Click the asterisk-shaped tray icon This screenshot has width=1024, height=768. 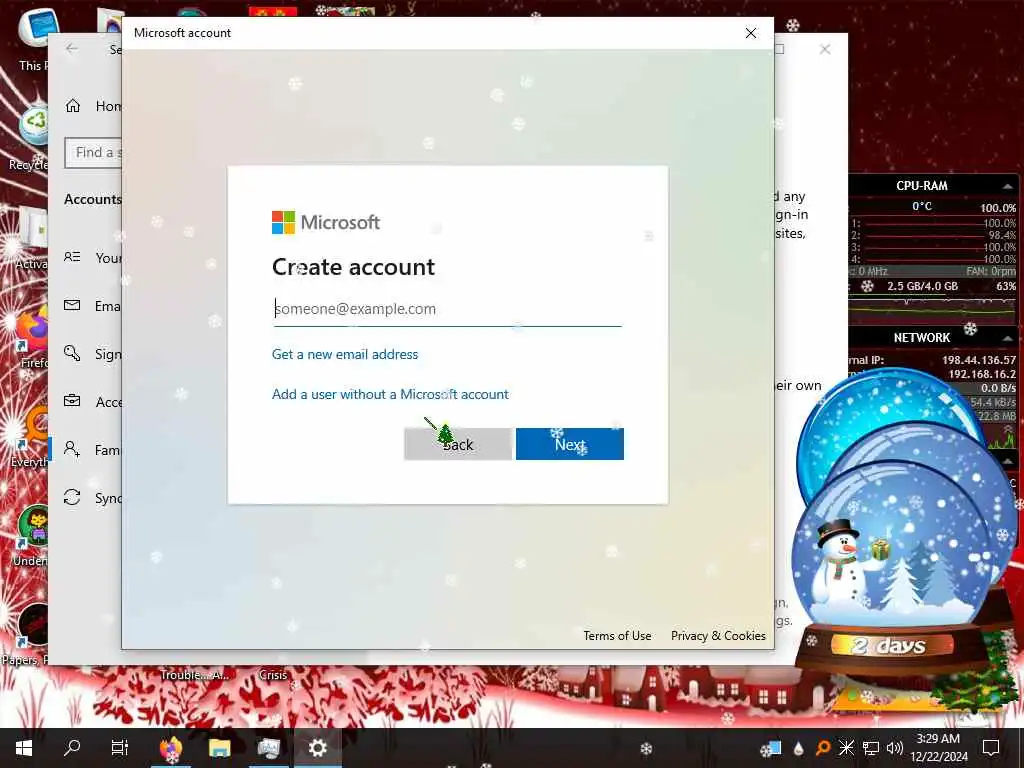[846, 748]
